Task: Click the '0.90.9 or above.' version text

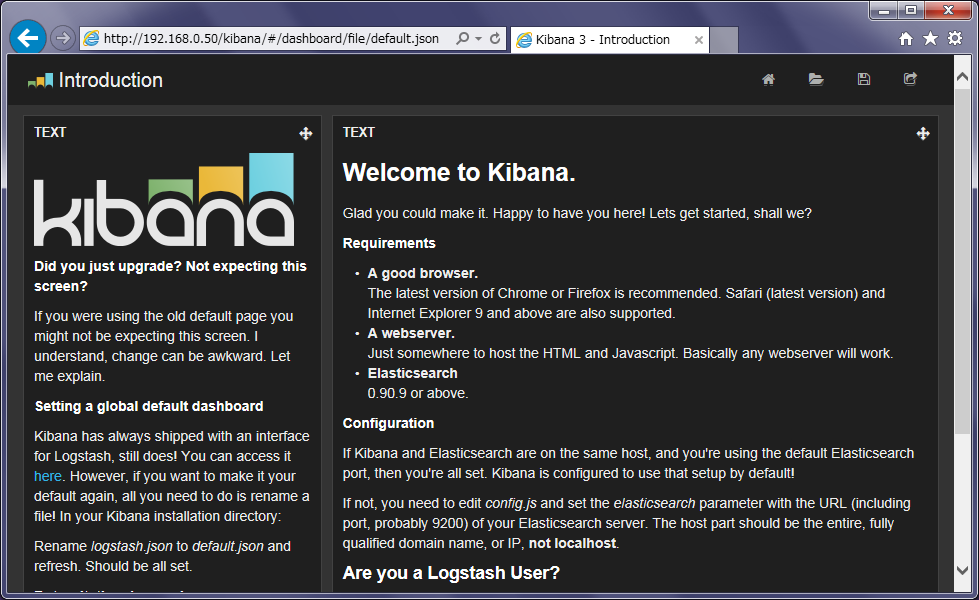Action: pos(418,393)
